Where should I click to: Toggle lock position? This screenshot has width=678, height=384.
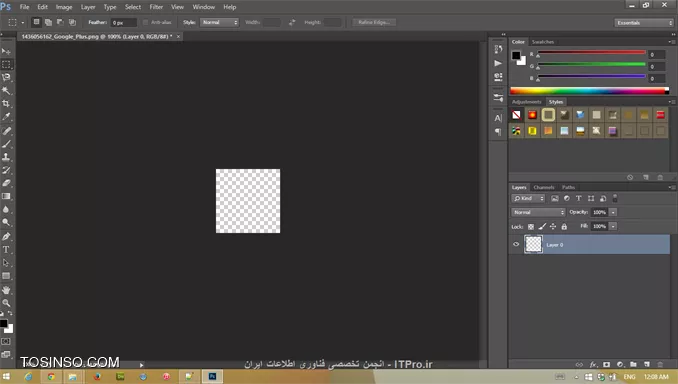(x=553, y=227)
